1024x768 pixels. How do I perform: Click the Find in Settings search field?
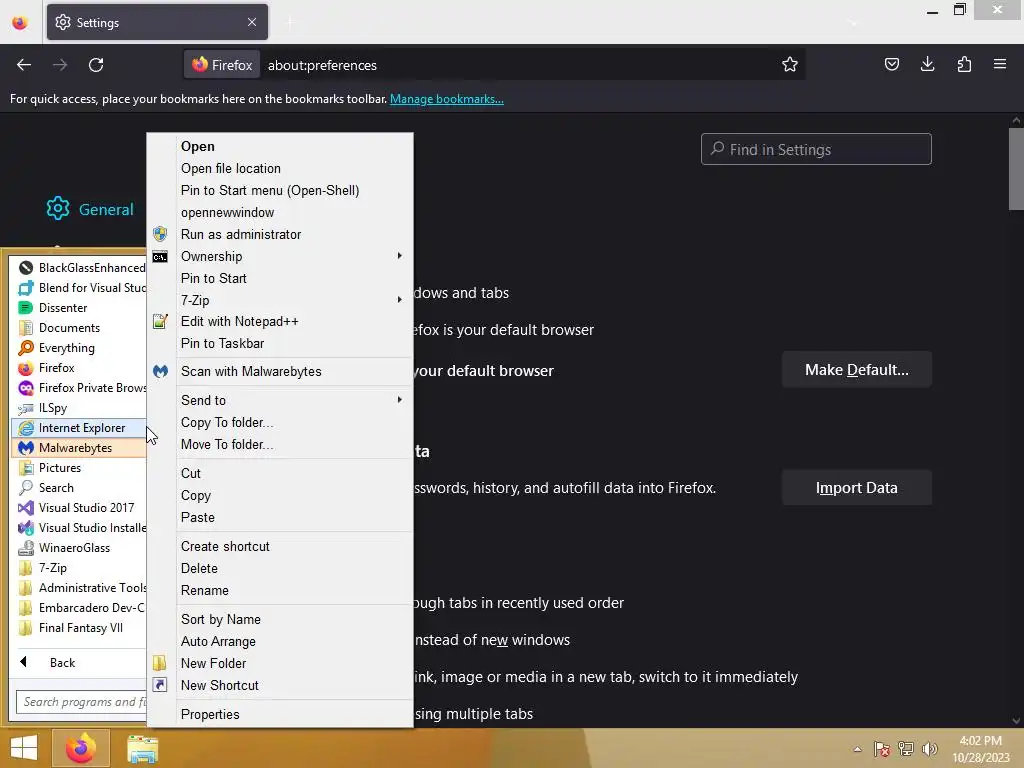coord(816,150)
